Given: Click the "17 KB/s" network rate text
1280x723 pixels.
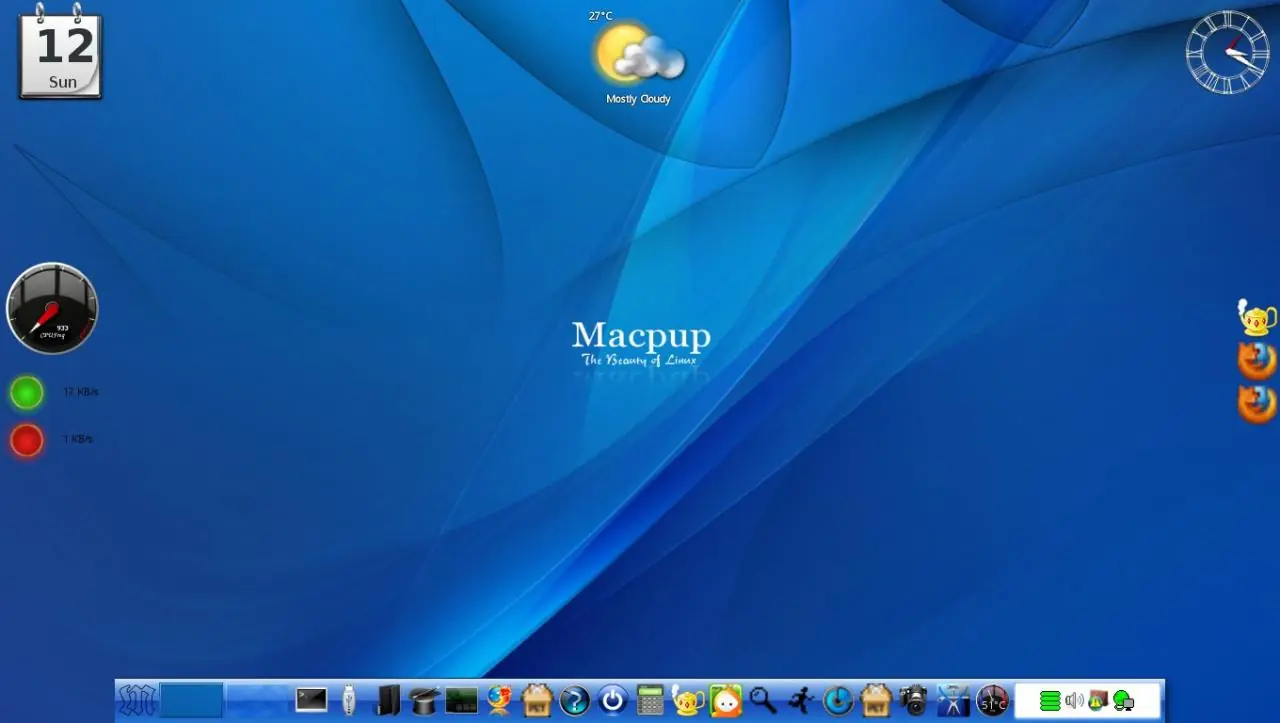Looking at the screenshot, I should pyautogui.click(x=81, y=392).
